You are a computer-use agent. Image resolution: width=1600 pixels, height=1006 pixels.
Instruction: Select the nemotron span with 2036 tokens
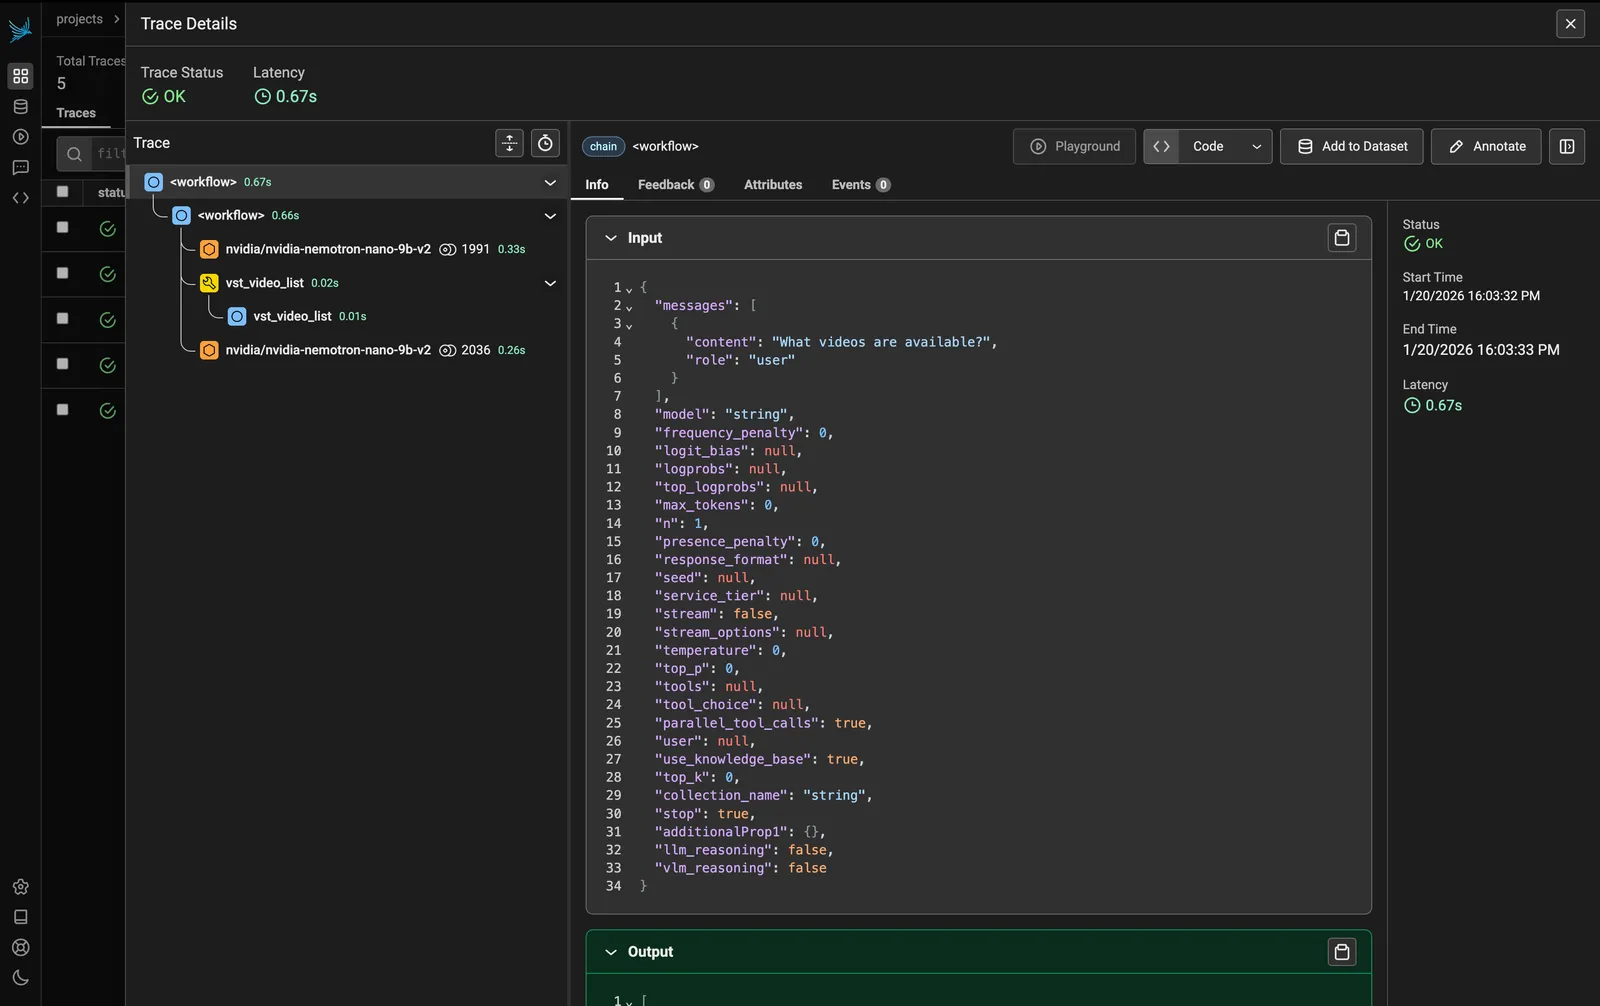pyautogui.click(x=348, y=350)
